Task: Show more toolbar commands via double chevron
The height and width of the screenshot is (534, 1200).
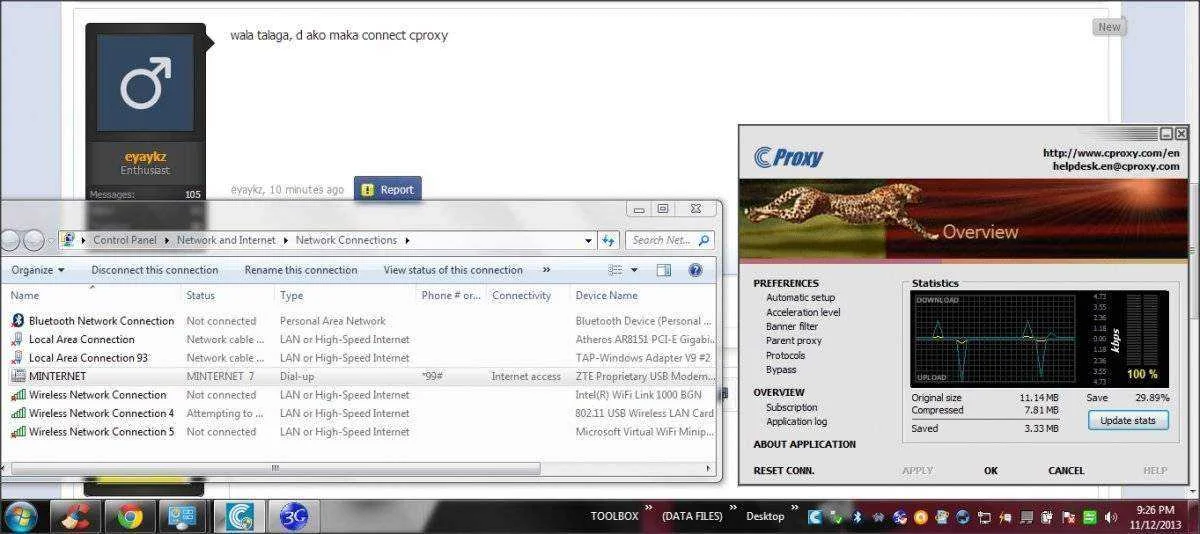Action: coord(546,270)
